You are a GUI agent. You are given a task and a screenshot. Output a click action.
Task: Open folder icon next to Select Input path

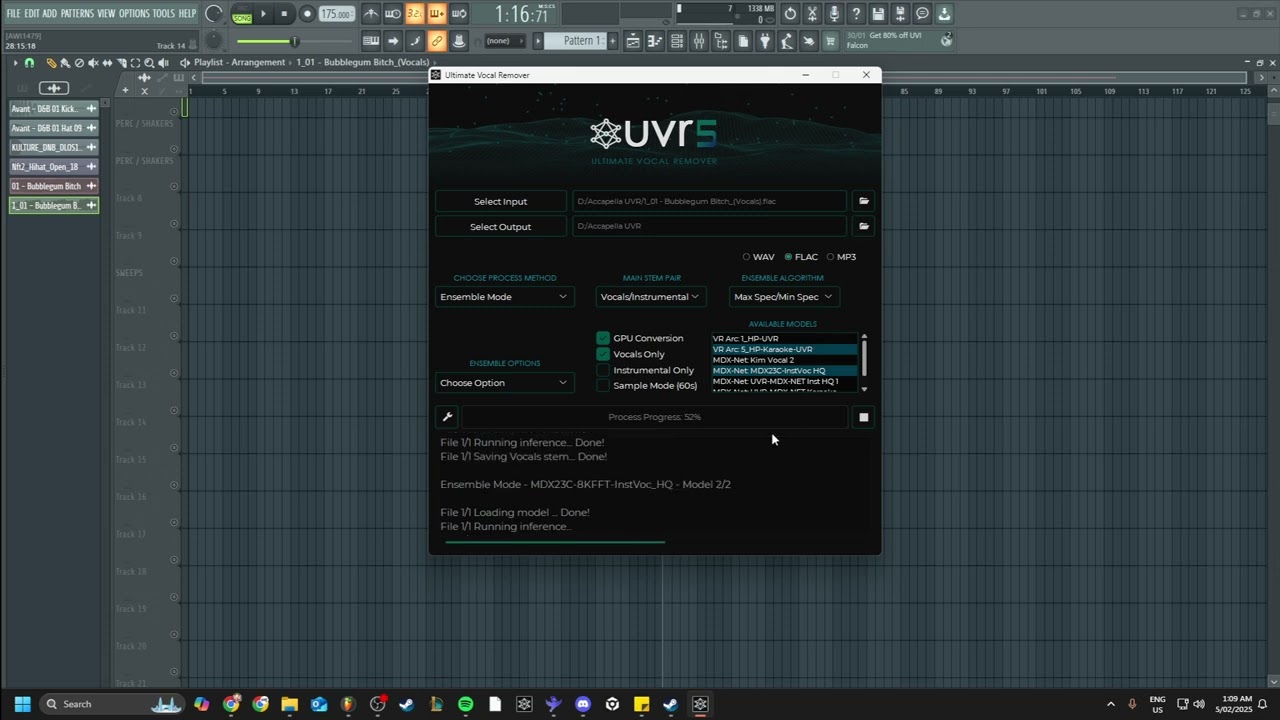tap(864, 201)
